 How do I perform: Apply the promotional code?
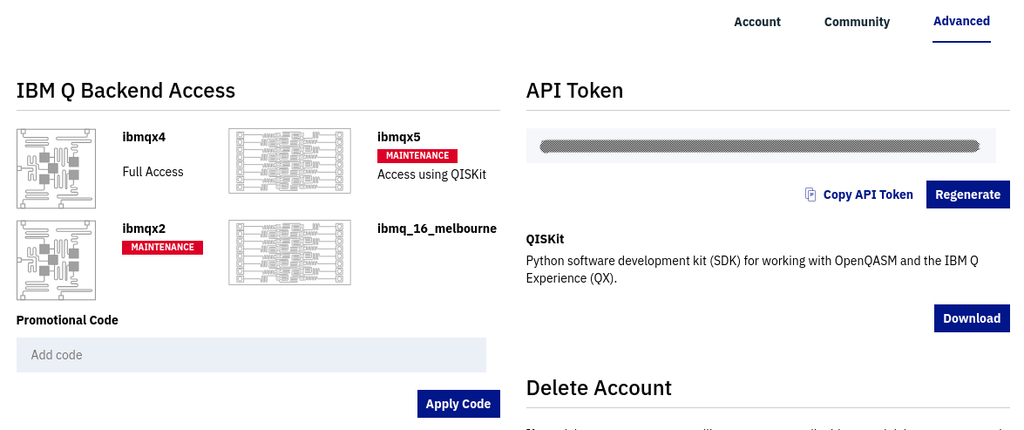pyautogui.click(x=458, y=404)
